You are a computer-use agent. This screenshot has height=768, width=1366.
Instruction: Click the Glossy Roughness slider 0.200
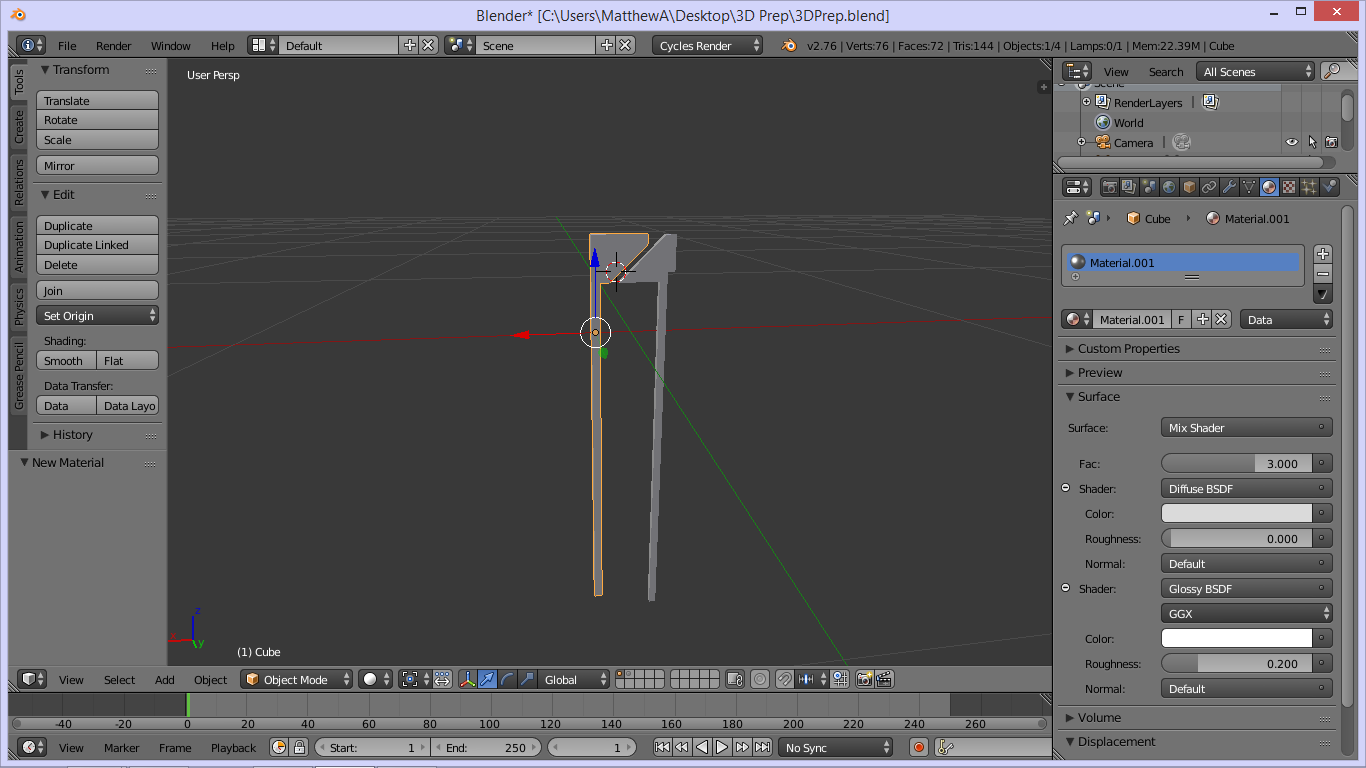click(1236, 663)
